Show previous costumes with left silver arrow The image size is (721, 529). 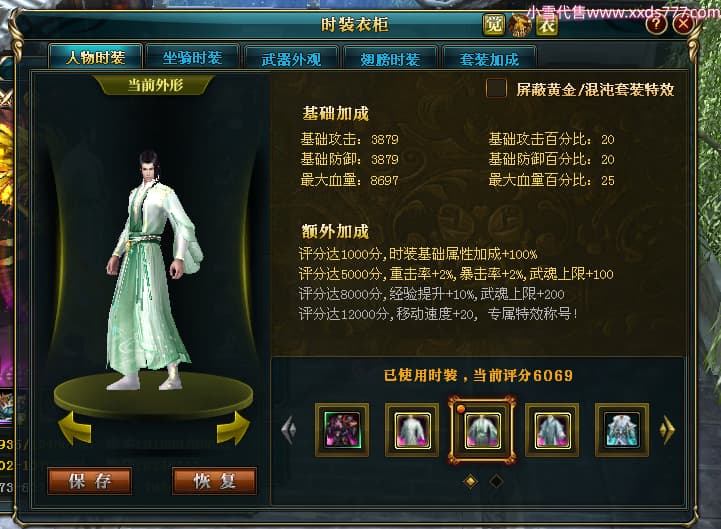[289, 429]
